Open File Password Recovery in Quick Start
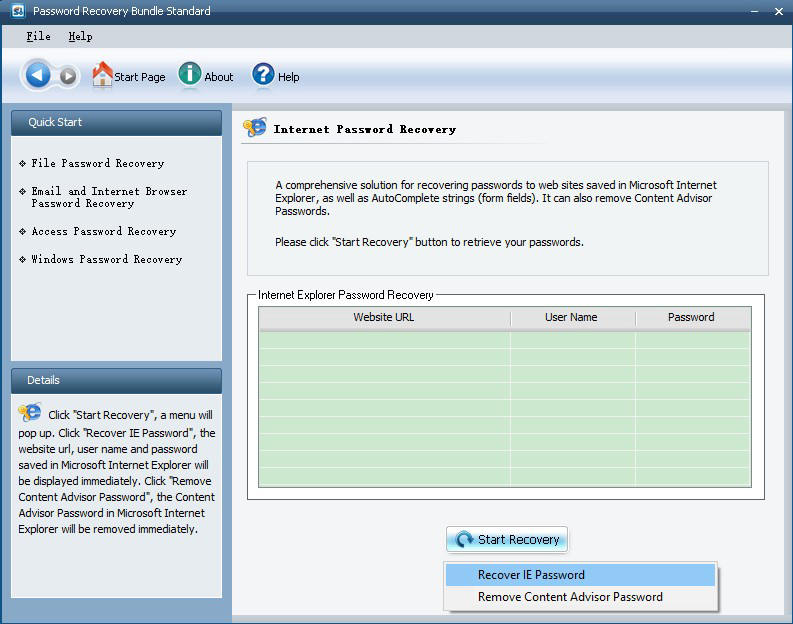 pyautogui.click(x=98, y=163)
